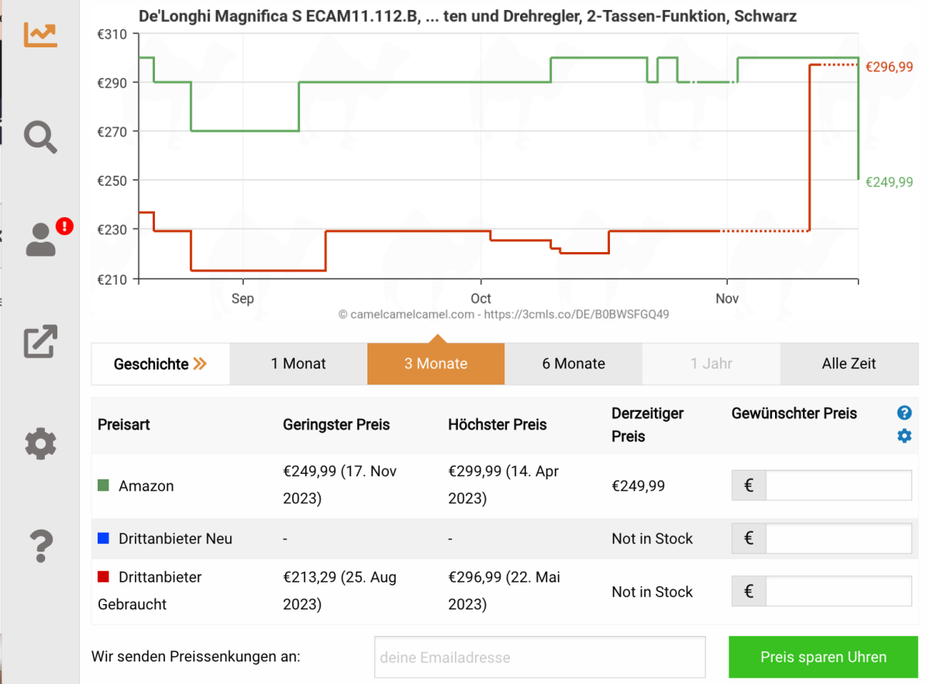The width and height of the screenshot is (930, 684).
Task: Click Amazon lowest price €249,99 (17. Nov 2023)
Action: (x=340, y=485)
